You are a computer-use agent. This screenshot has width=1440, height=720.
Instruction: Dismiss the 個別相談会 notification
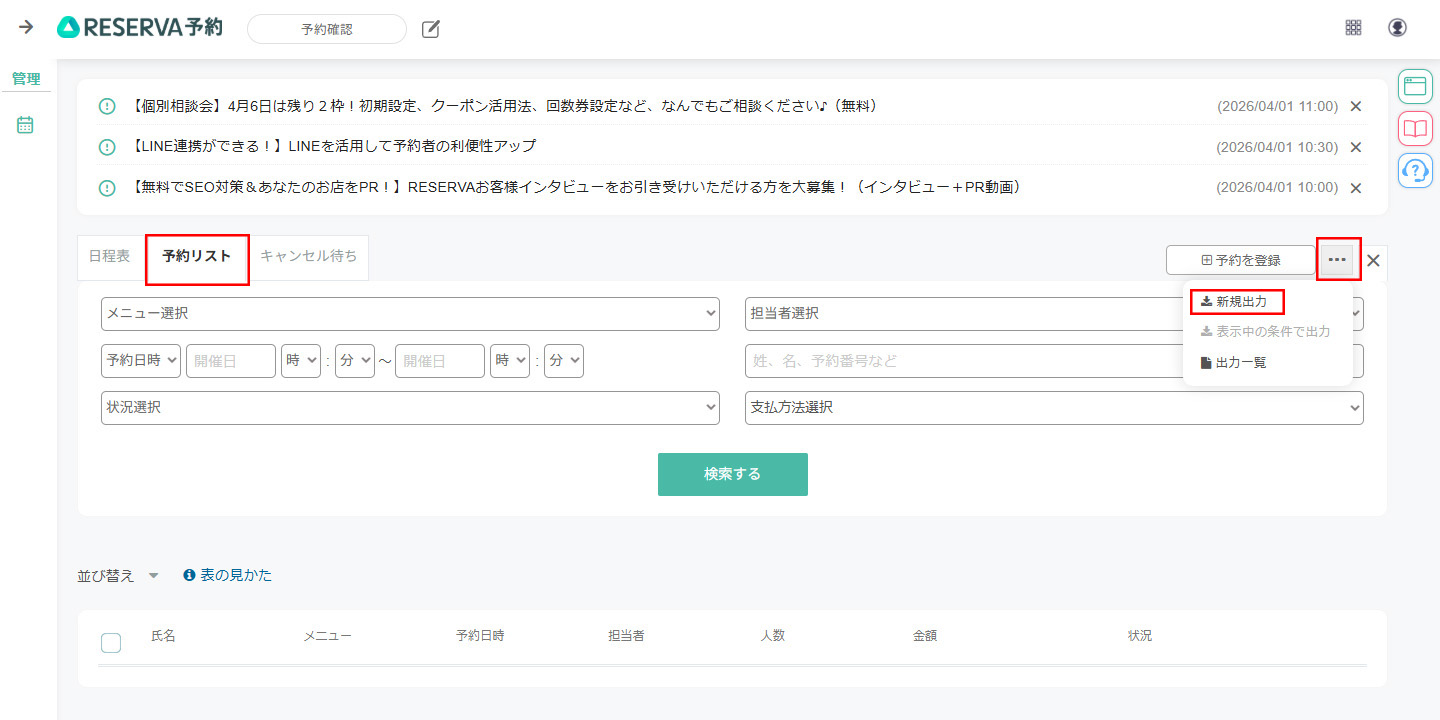(1356, 106)
